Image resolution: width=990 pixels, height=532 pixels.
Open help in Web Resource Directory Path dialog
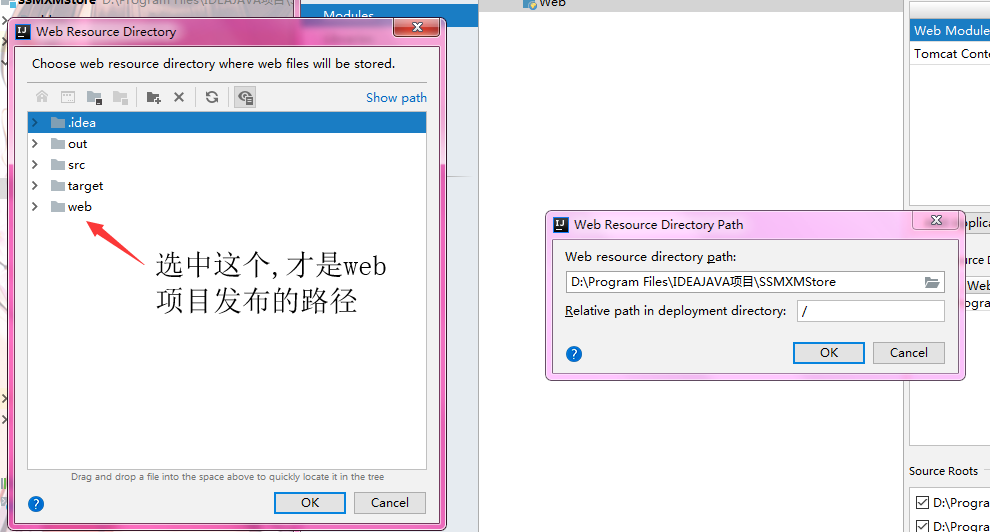click(x=574, y=354)
